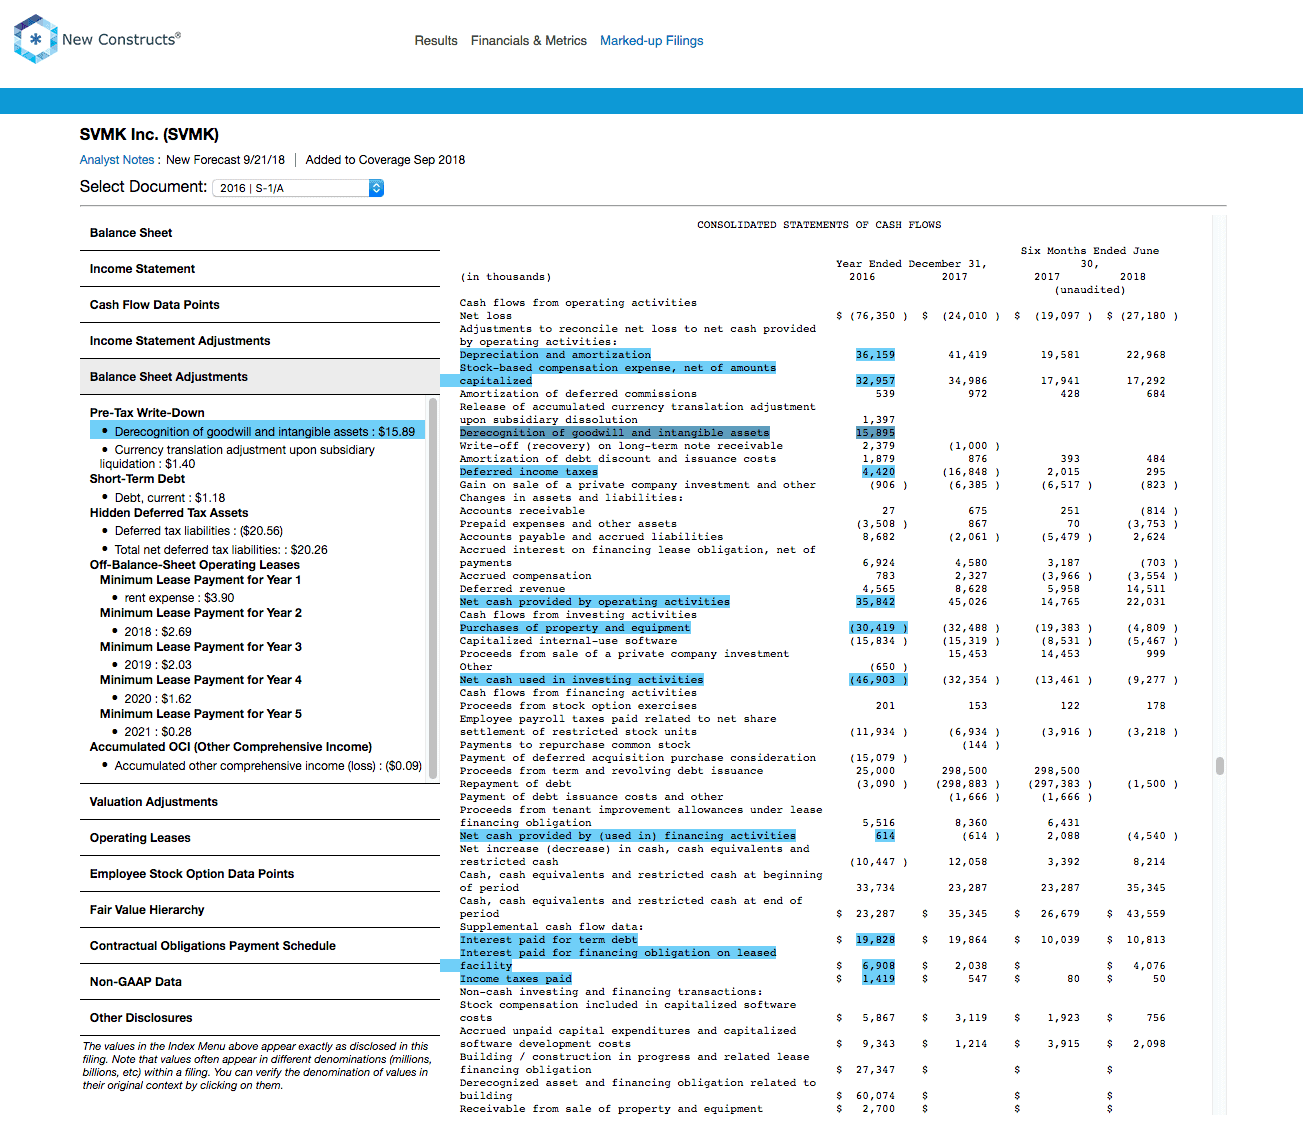Click the SVMK Inc. (SVMK) heading

[x=149, y=135]
